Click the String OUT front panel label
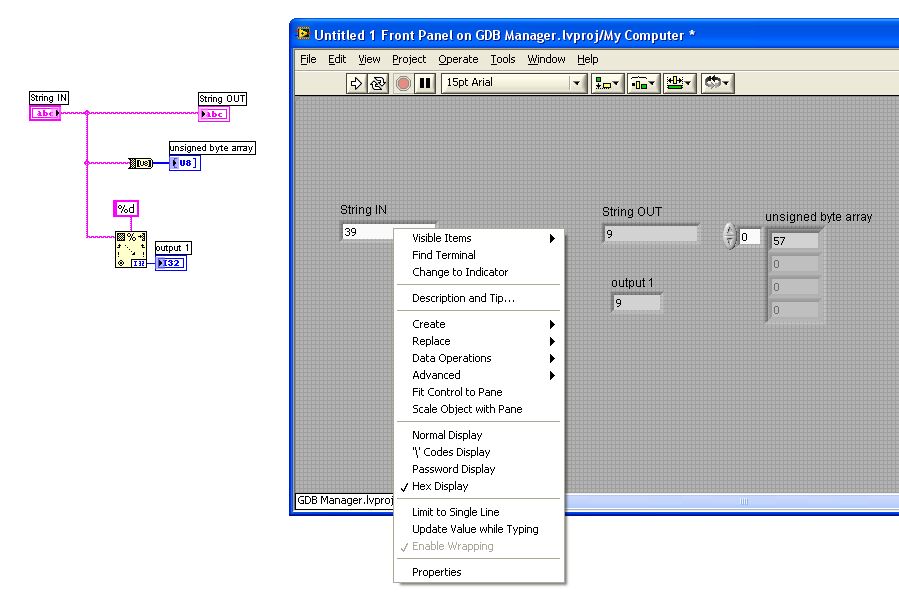Screen dimensions: 899x607 coord(632,212)
